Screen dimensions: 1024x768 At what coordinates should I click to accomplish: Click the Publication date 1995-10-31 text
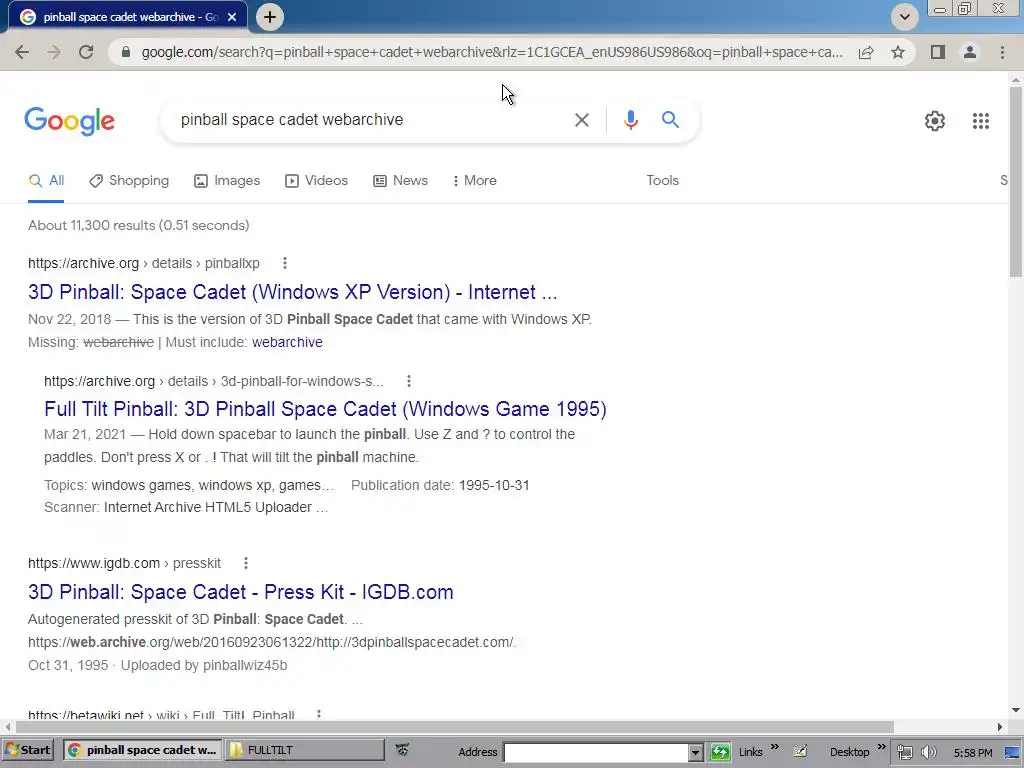click(440, 485)
